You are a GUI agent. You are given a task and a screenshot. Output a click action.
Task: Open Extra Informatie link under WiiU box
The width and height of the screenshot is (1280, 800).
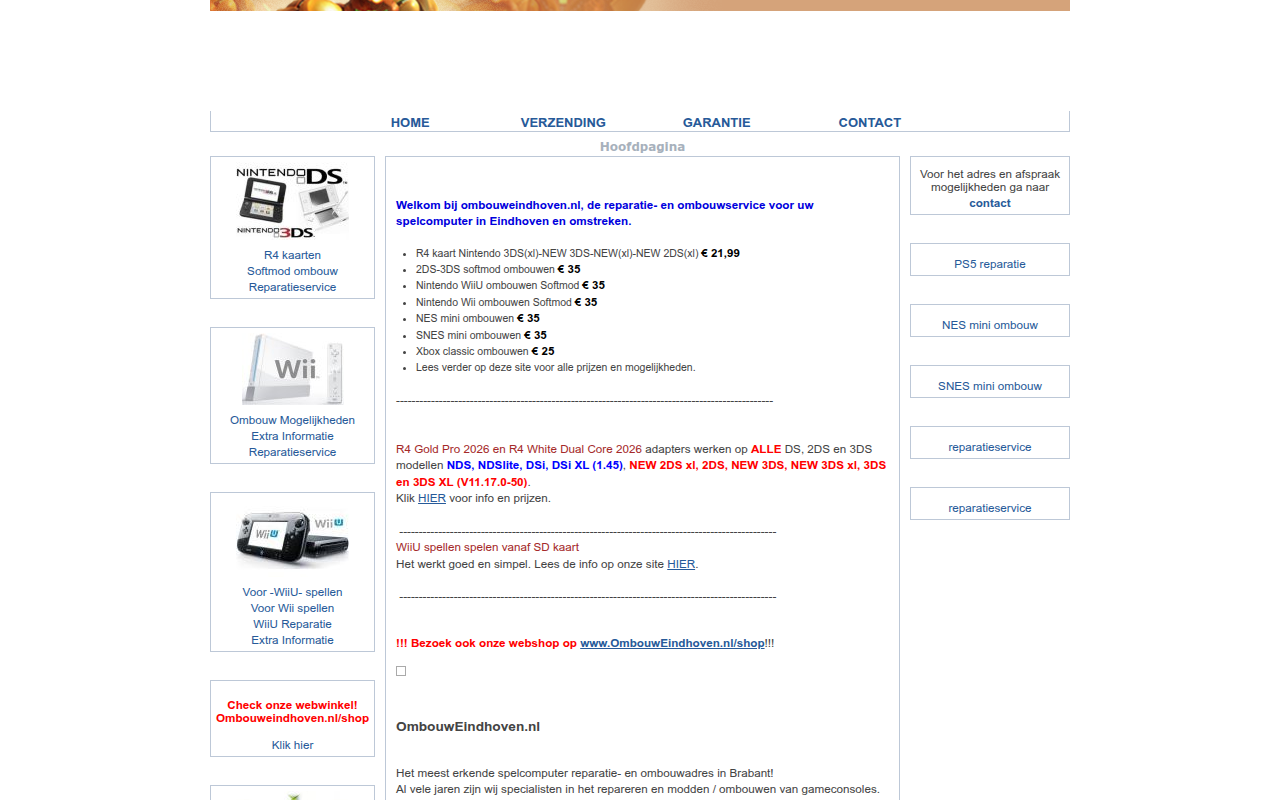tap(292, 640)
